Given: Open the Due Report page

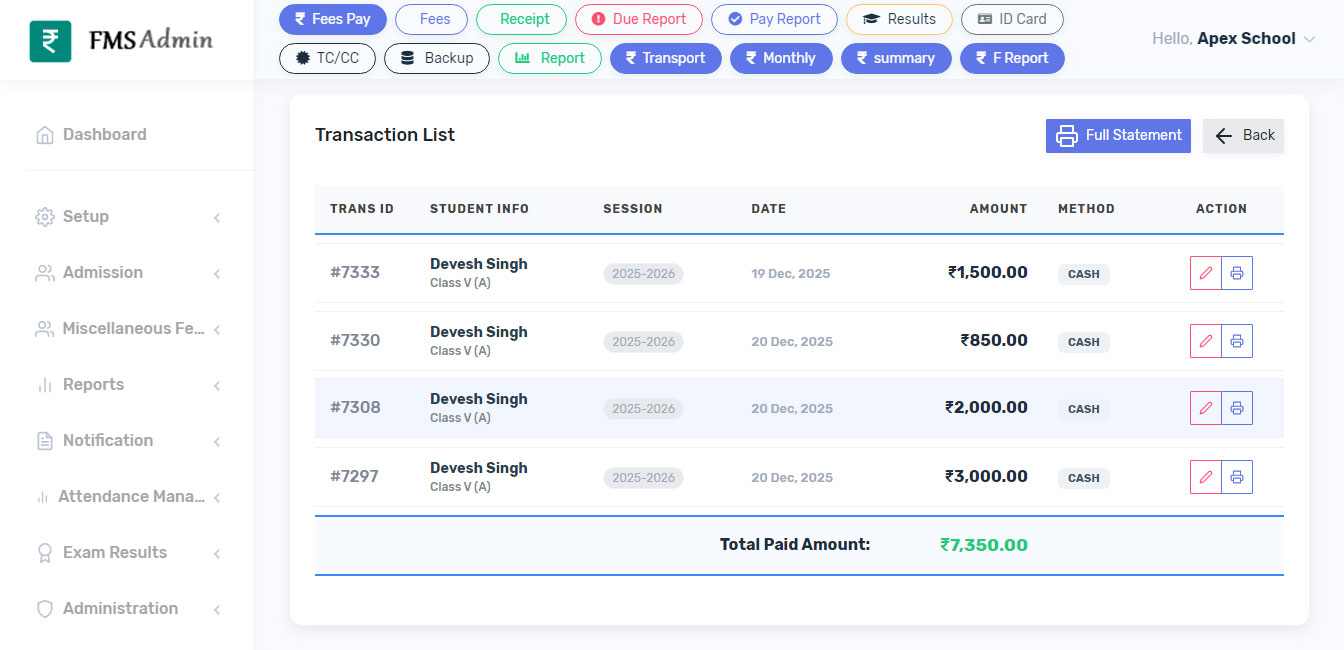Looking at the screenshot, I should (638, 19).
